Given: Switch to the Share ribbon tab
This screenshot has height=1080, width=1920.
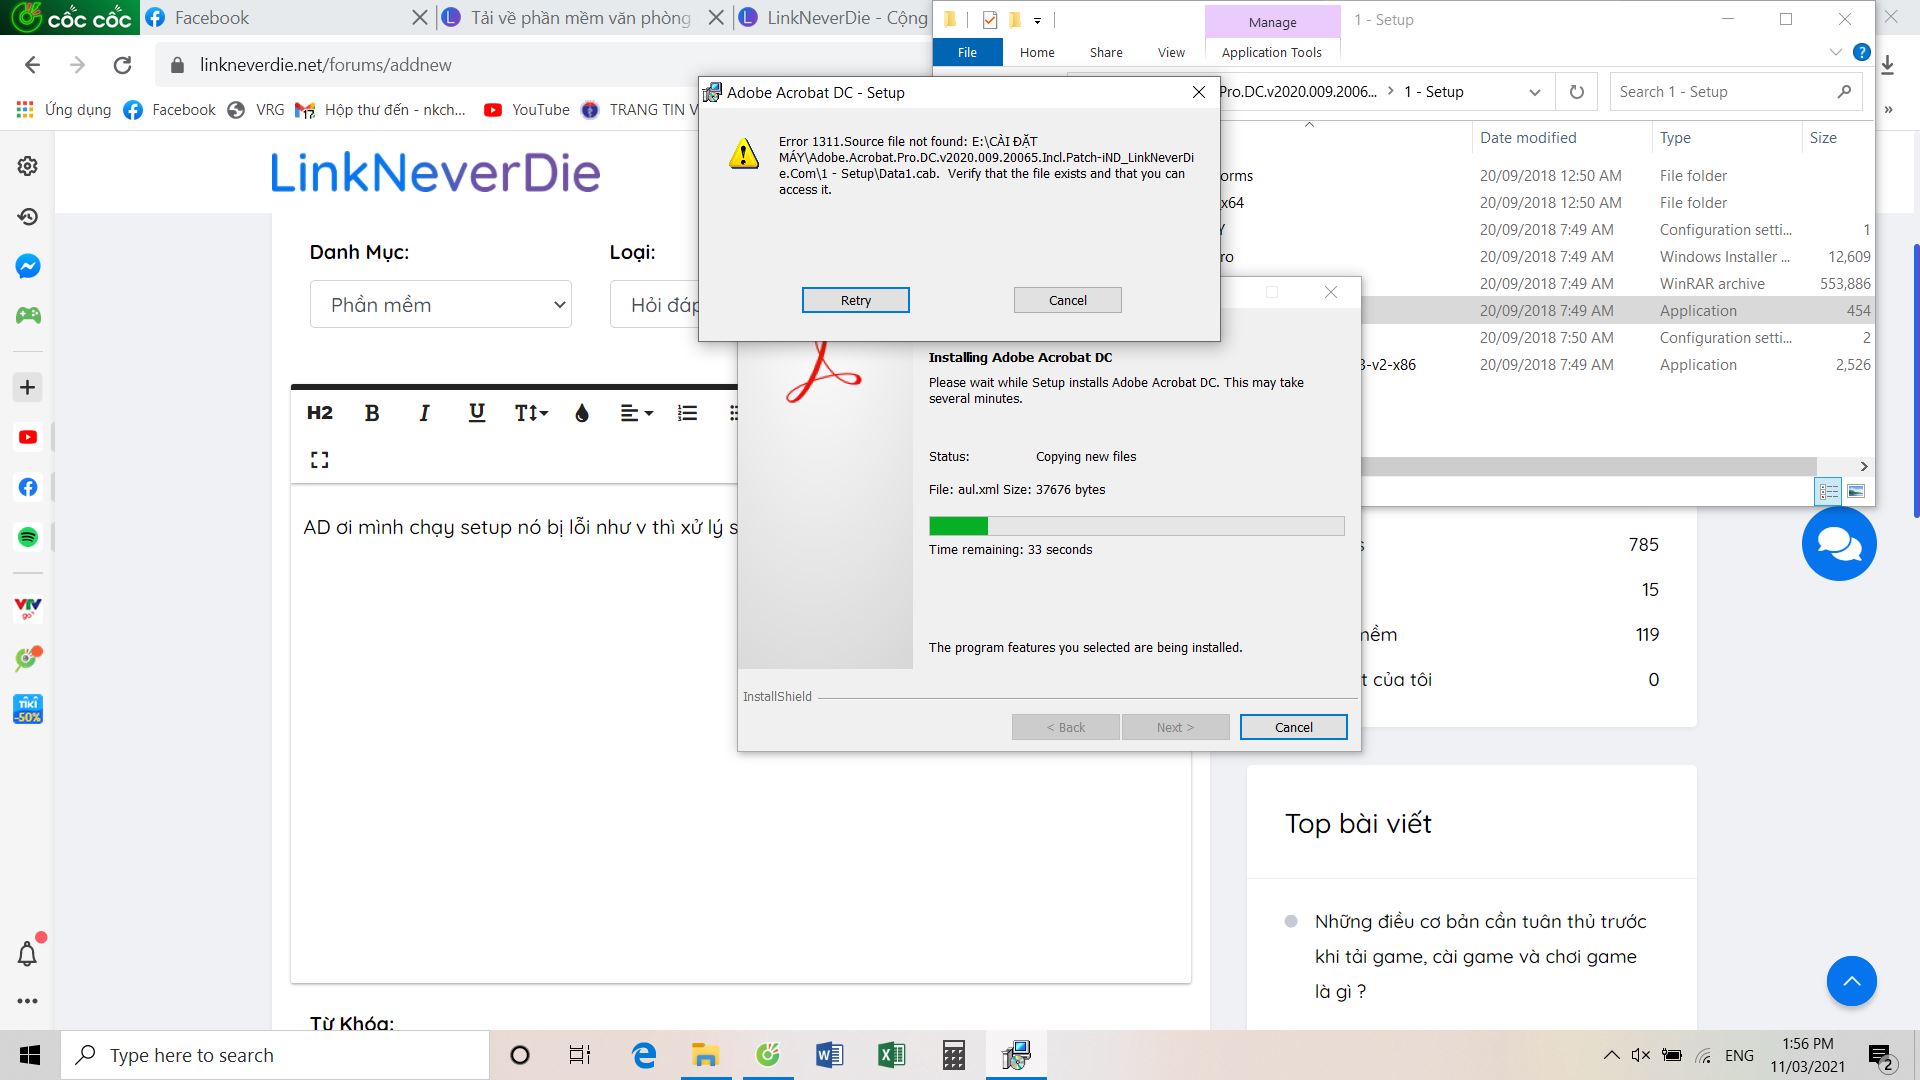Looking at the screenshot, I should coord(1106,52).
